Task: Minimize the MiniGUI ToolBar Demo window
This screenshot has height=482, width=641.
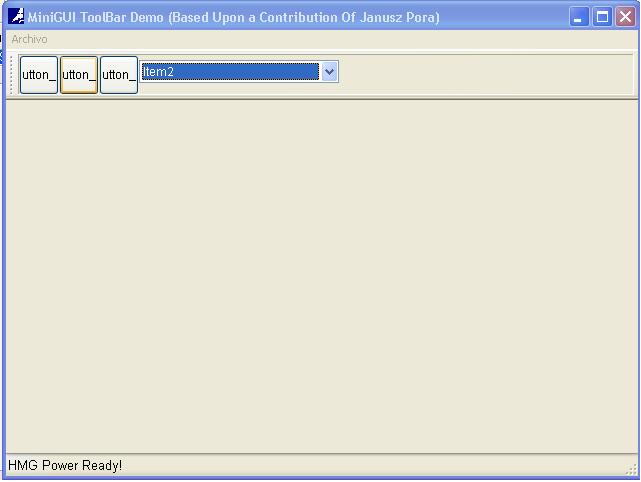Action: [579, 17]
